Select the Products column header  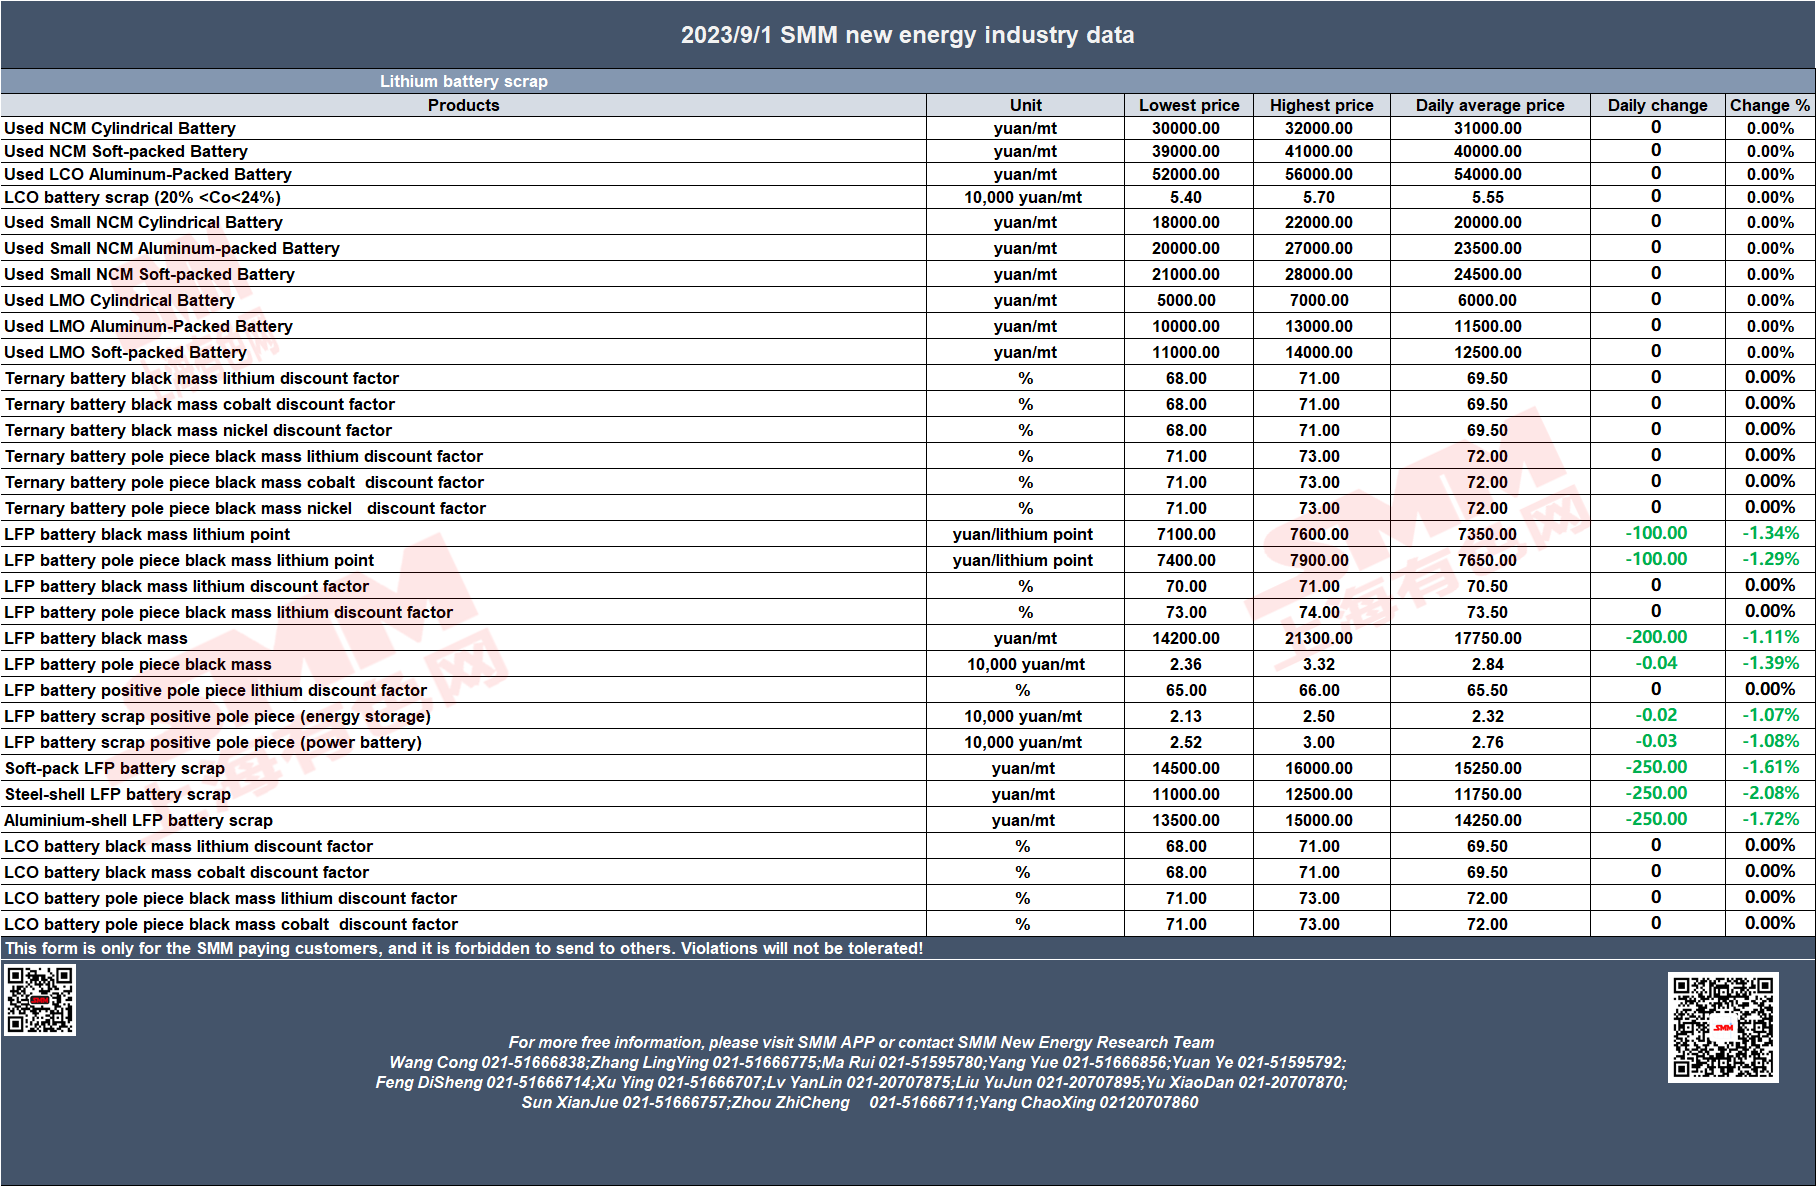463,105
